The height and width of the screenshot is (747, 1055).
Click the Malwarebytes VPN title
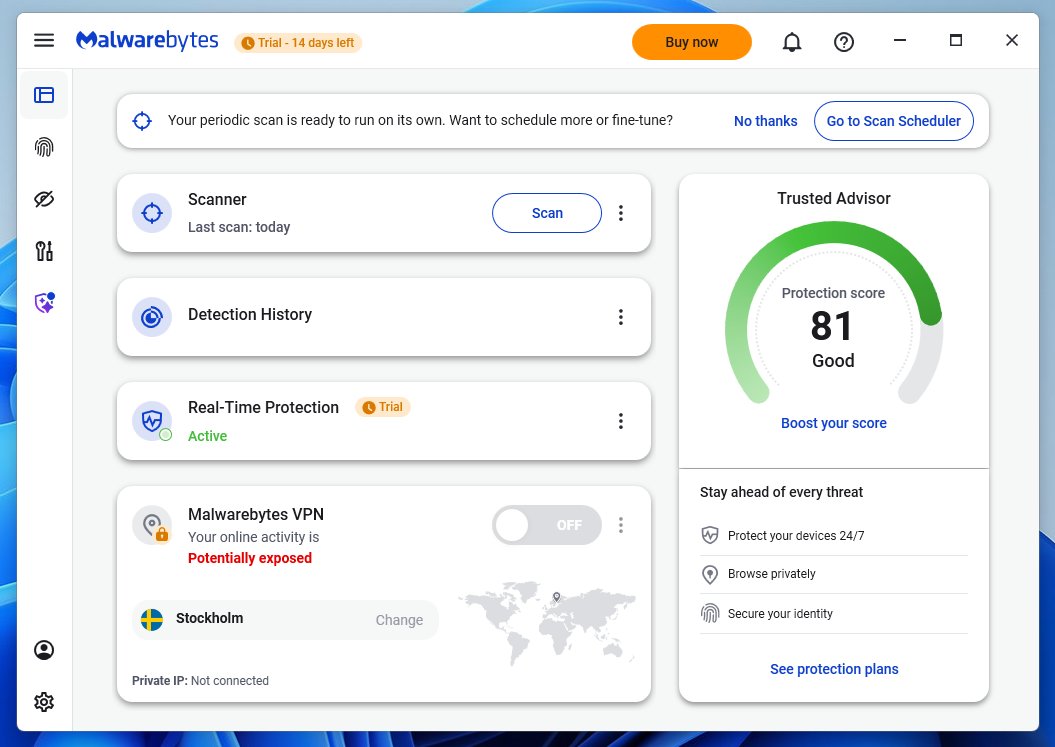[256, 514]
